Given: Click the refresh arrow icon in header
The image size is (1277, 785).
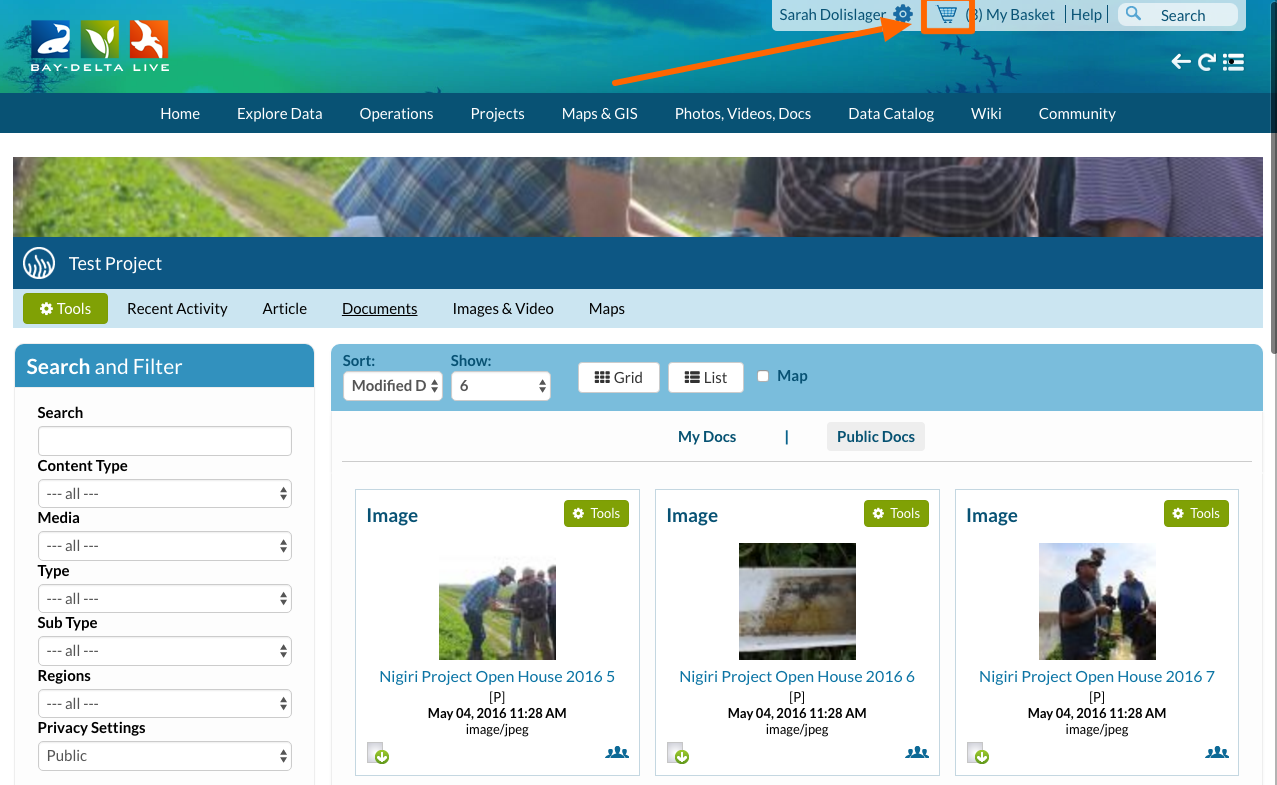Looking at the screenshot, I should click(1207, 62).
